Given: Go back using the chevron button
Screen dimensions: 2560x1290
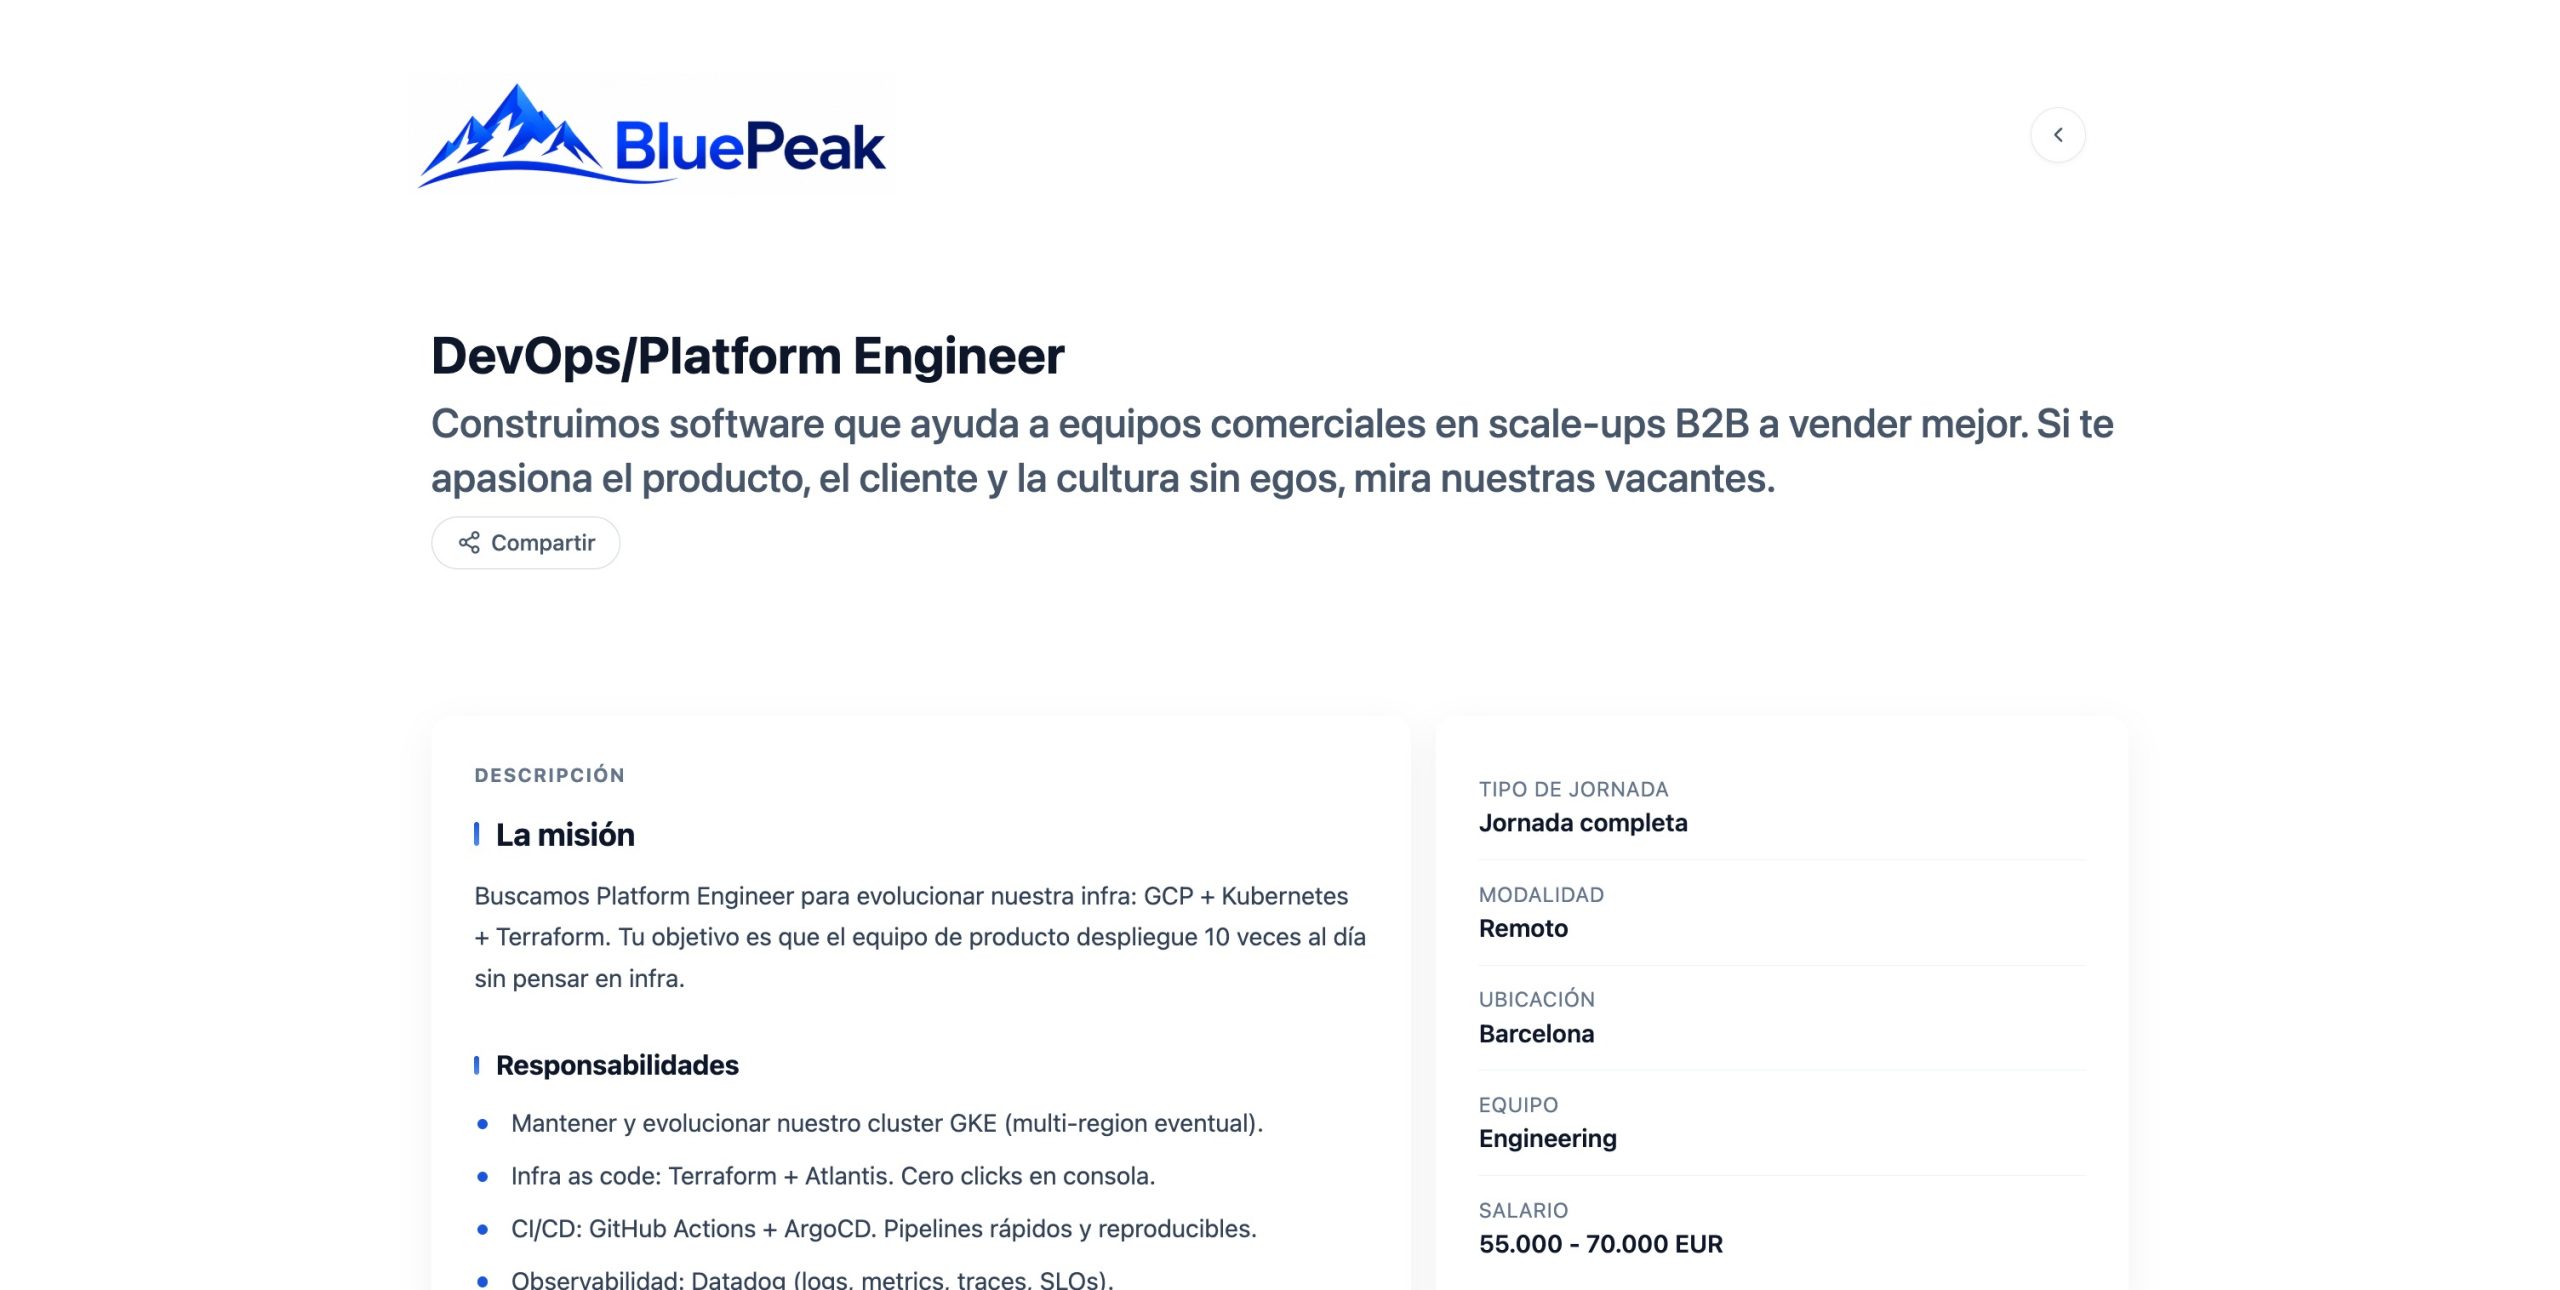Looking at the screenshot, I should (x=2057, y=135).
